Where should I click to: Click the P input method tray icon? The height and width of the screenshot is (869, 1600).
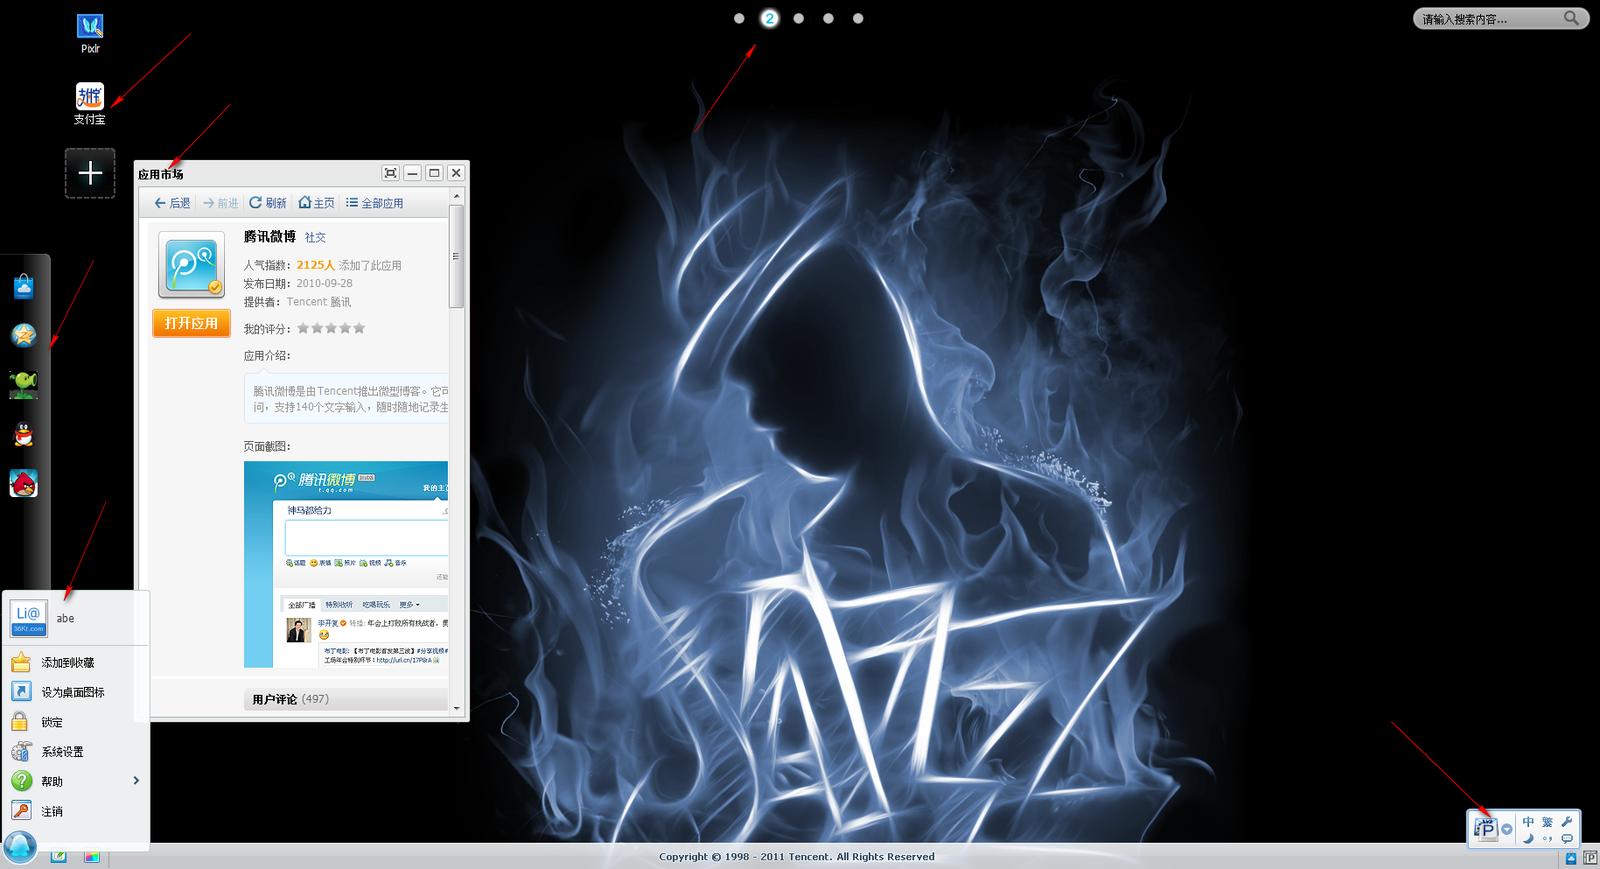1590,858
